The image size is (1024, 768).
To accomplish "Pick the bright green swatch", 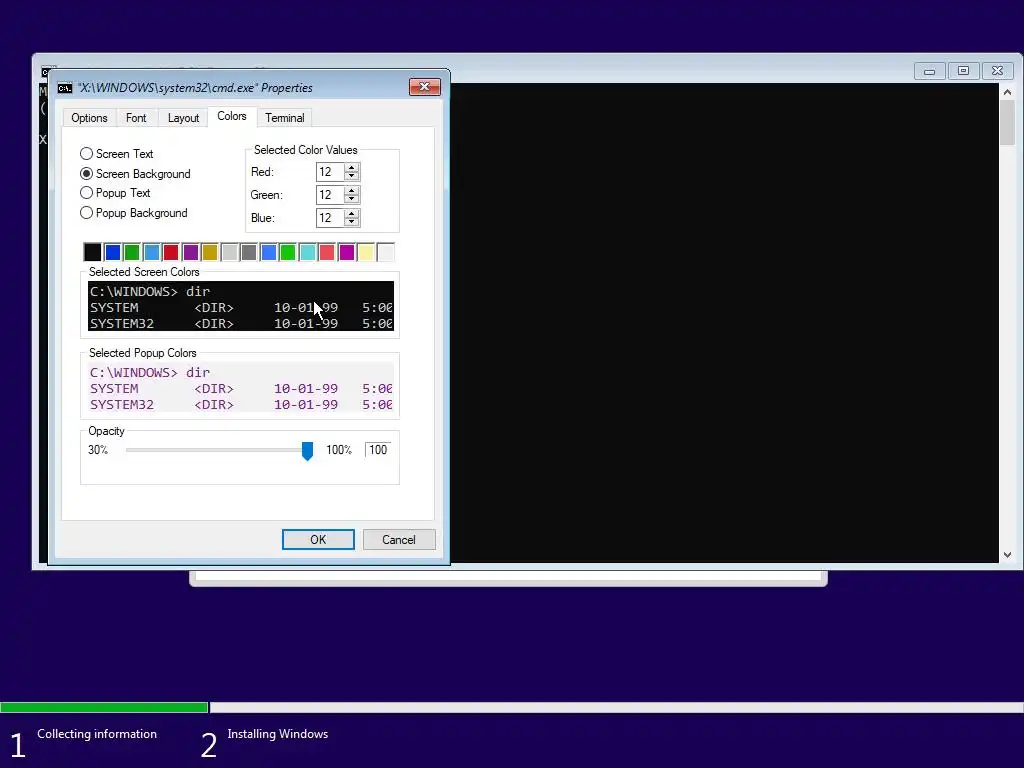I will click(x=288, y=252).
